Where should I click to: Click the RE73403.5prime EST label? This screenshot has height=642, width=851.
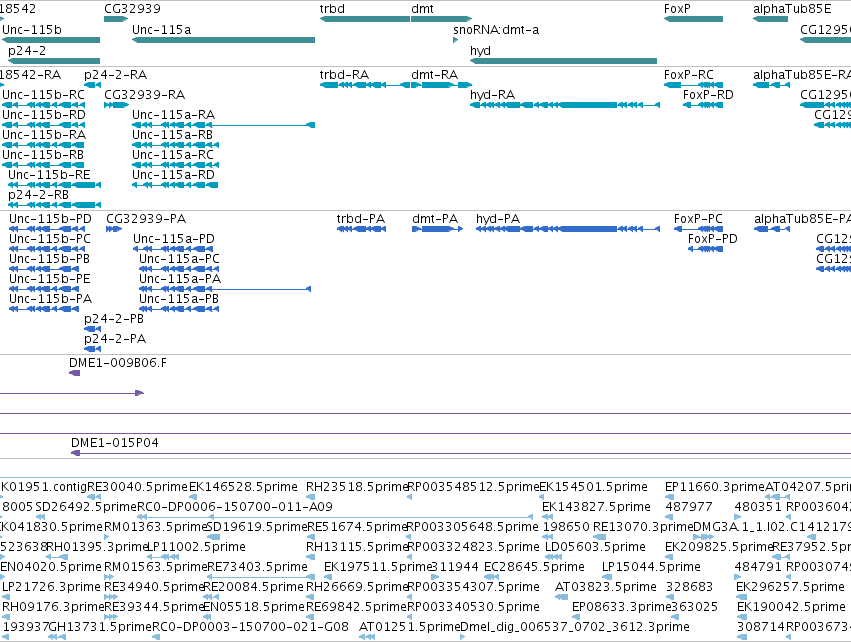[257, 567]
